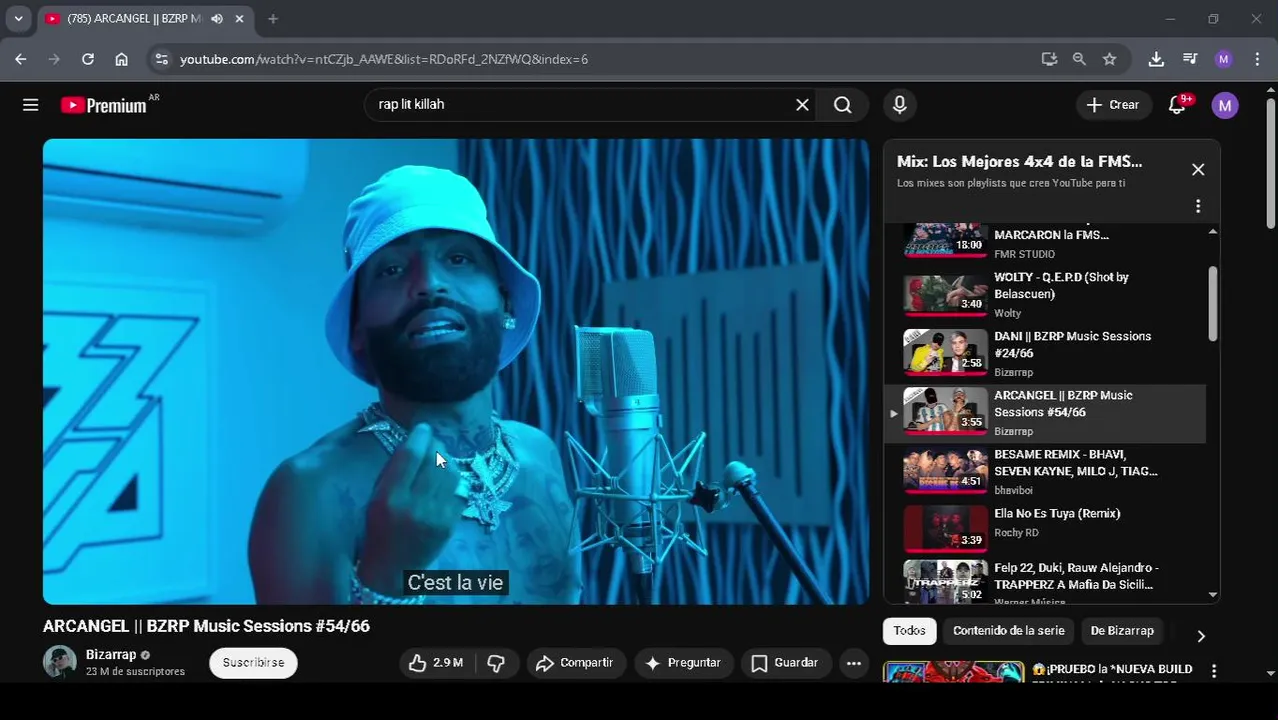Play WOLTY - Q.E.P.D from the playlist
The width and height of the screenshot is (1278, 720).
click(x=1045, y=295)
